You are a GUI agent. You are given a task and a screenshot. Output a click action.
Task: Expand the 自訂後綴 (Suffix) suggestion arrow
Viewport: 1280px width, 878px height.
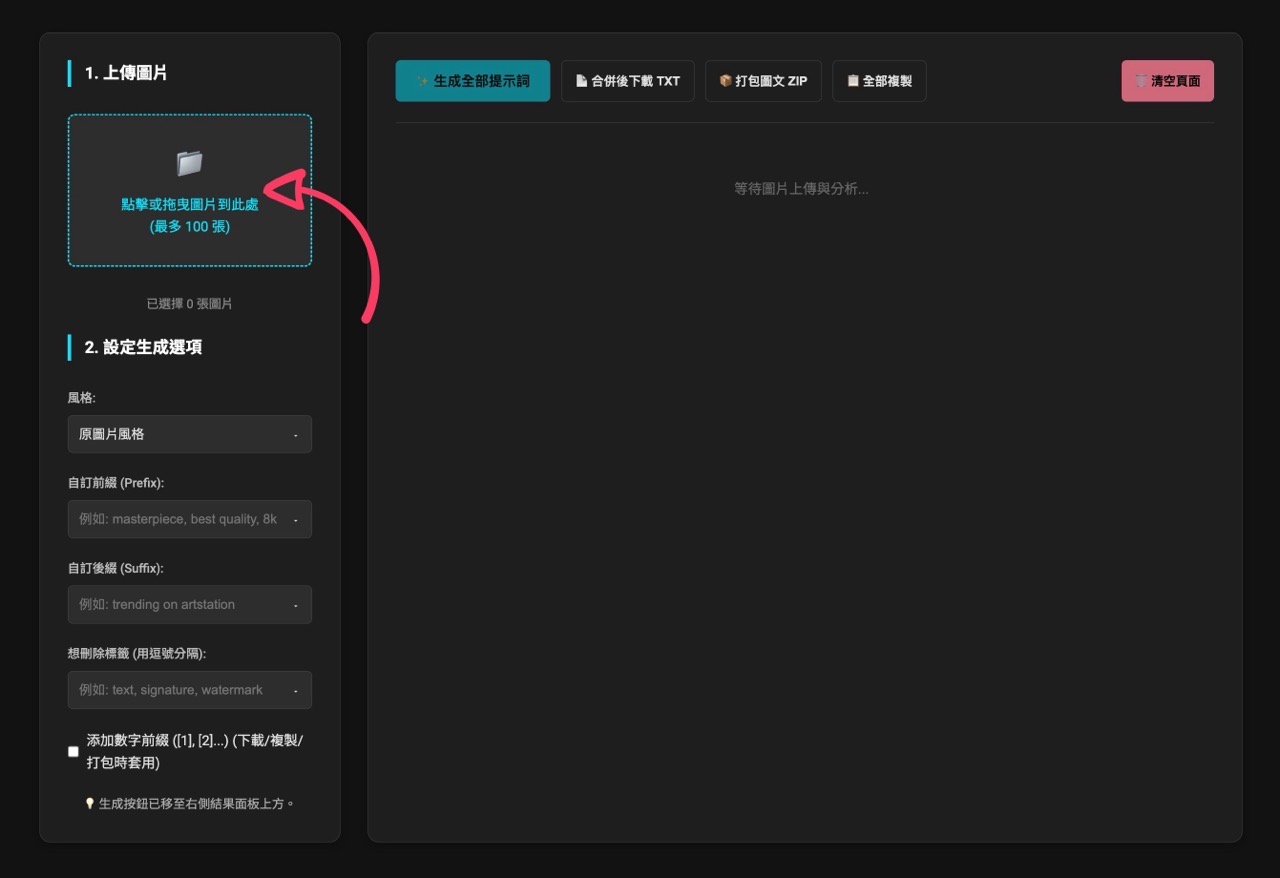tap(295, 605)
